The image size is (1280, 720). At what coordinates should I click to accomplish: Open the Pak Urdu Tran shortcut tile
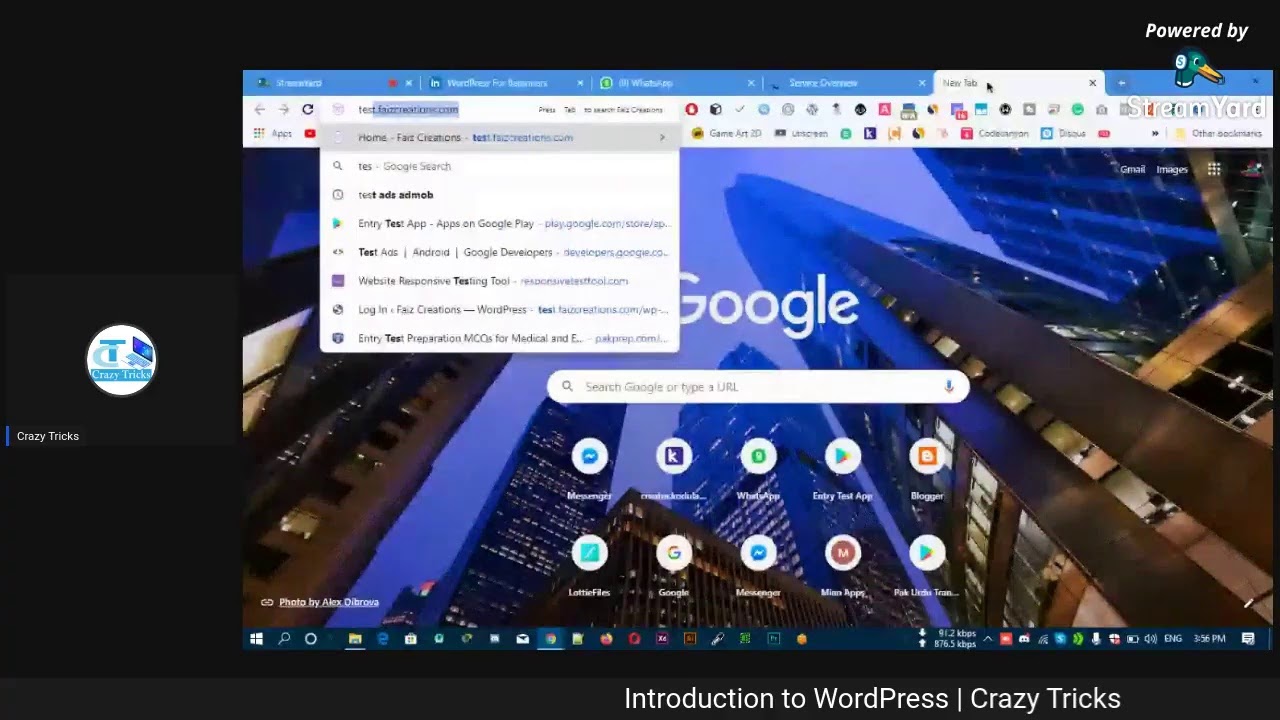(927, 563)
